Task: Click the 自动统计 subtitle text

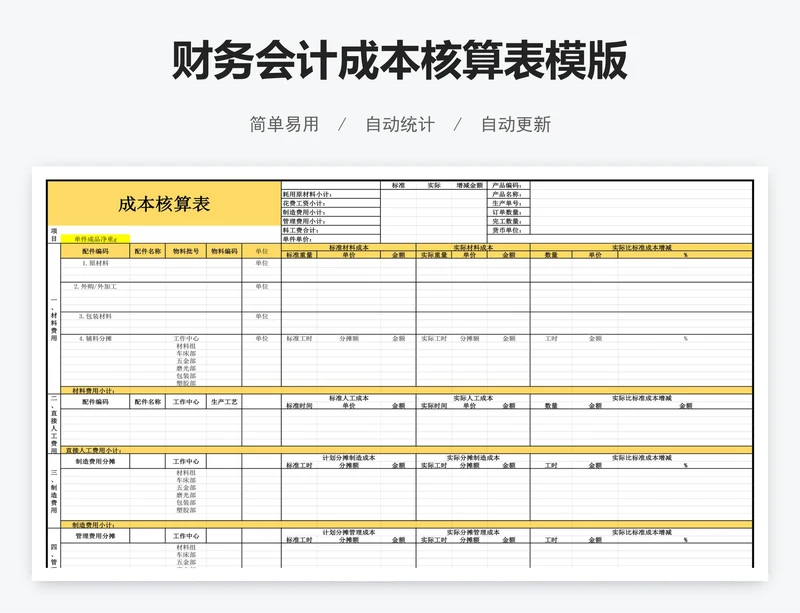Action: [400, 124]
